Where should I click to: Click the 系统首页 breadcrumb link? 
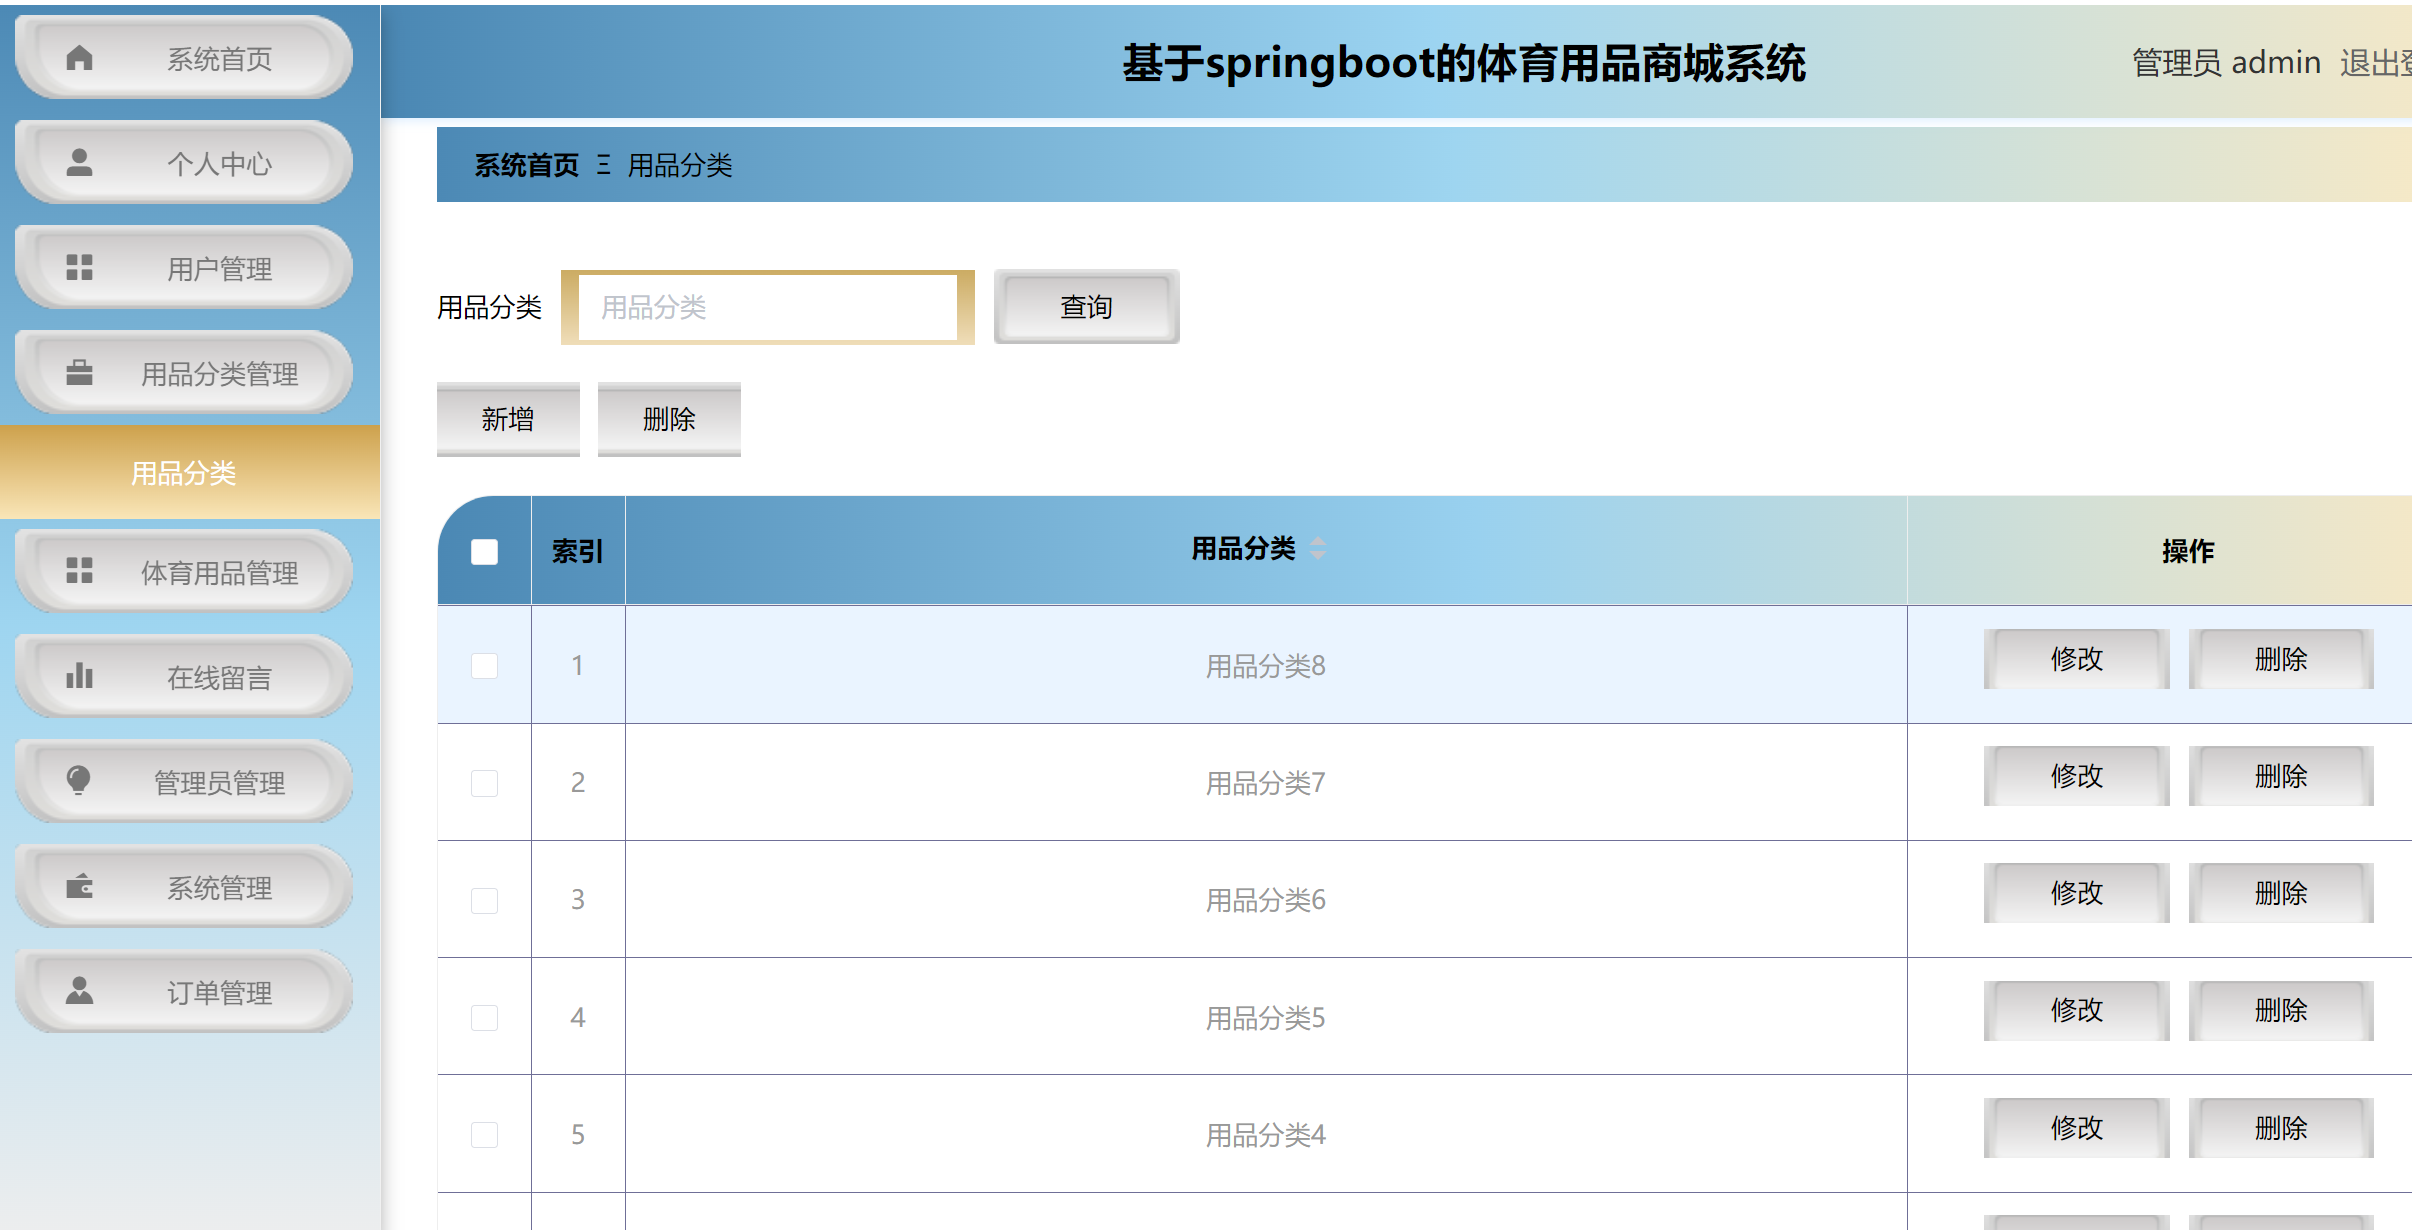click(526, 165)
